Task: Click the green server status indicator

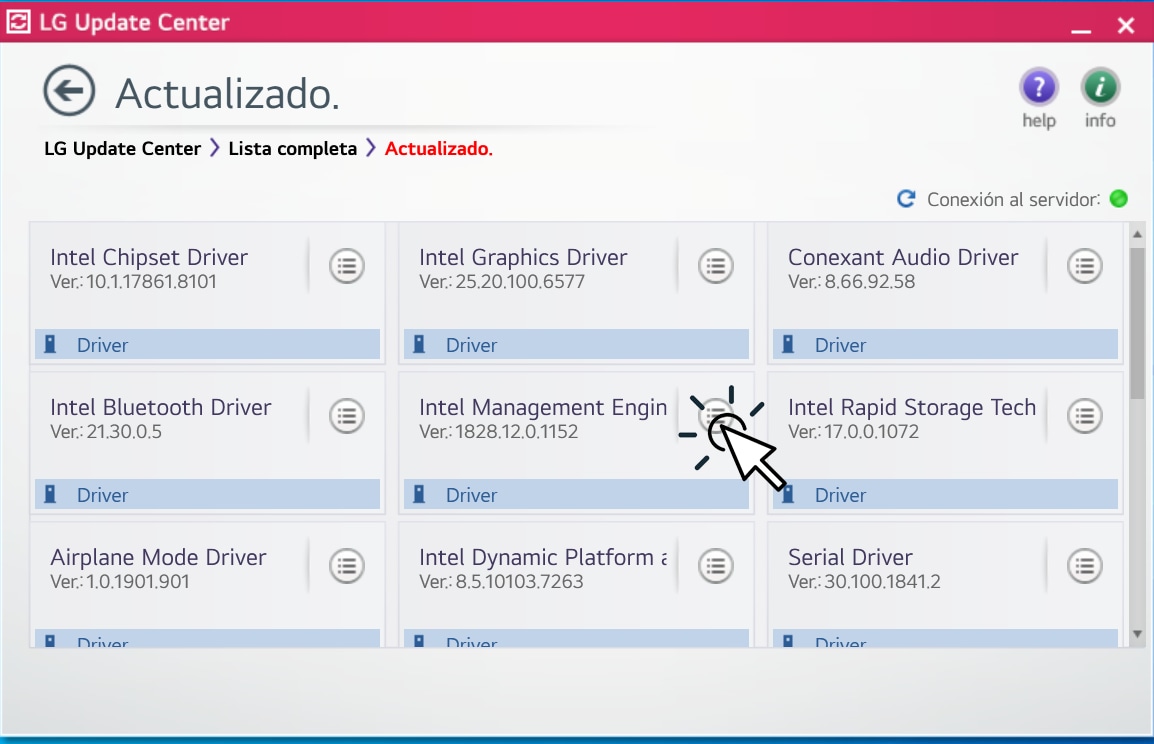Action: [1119, 199]
